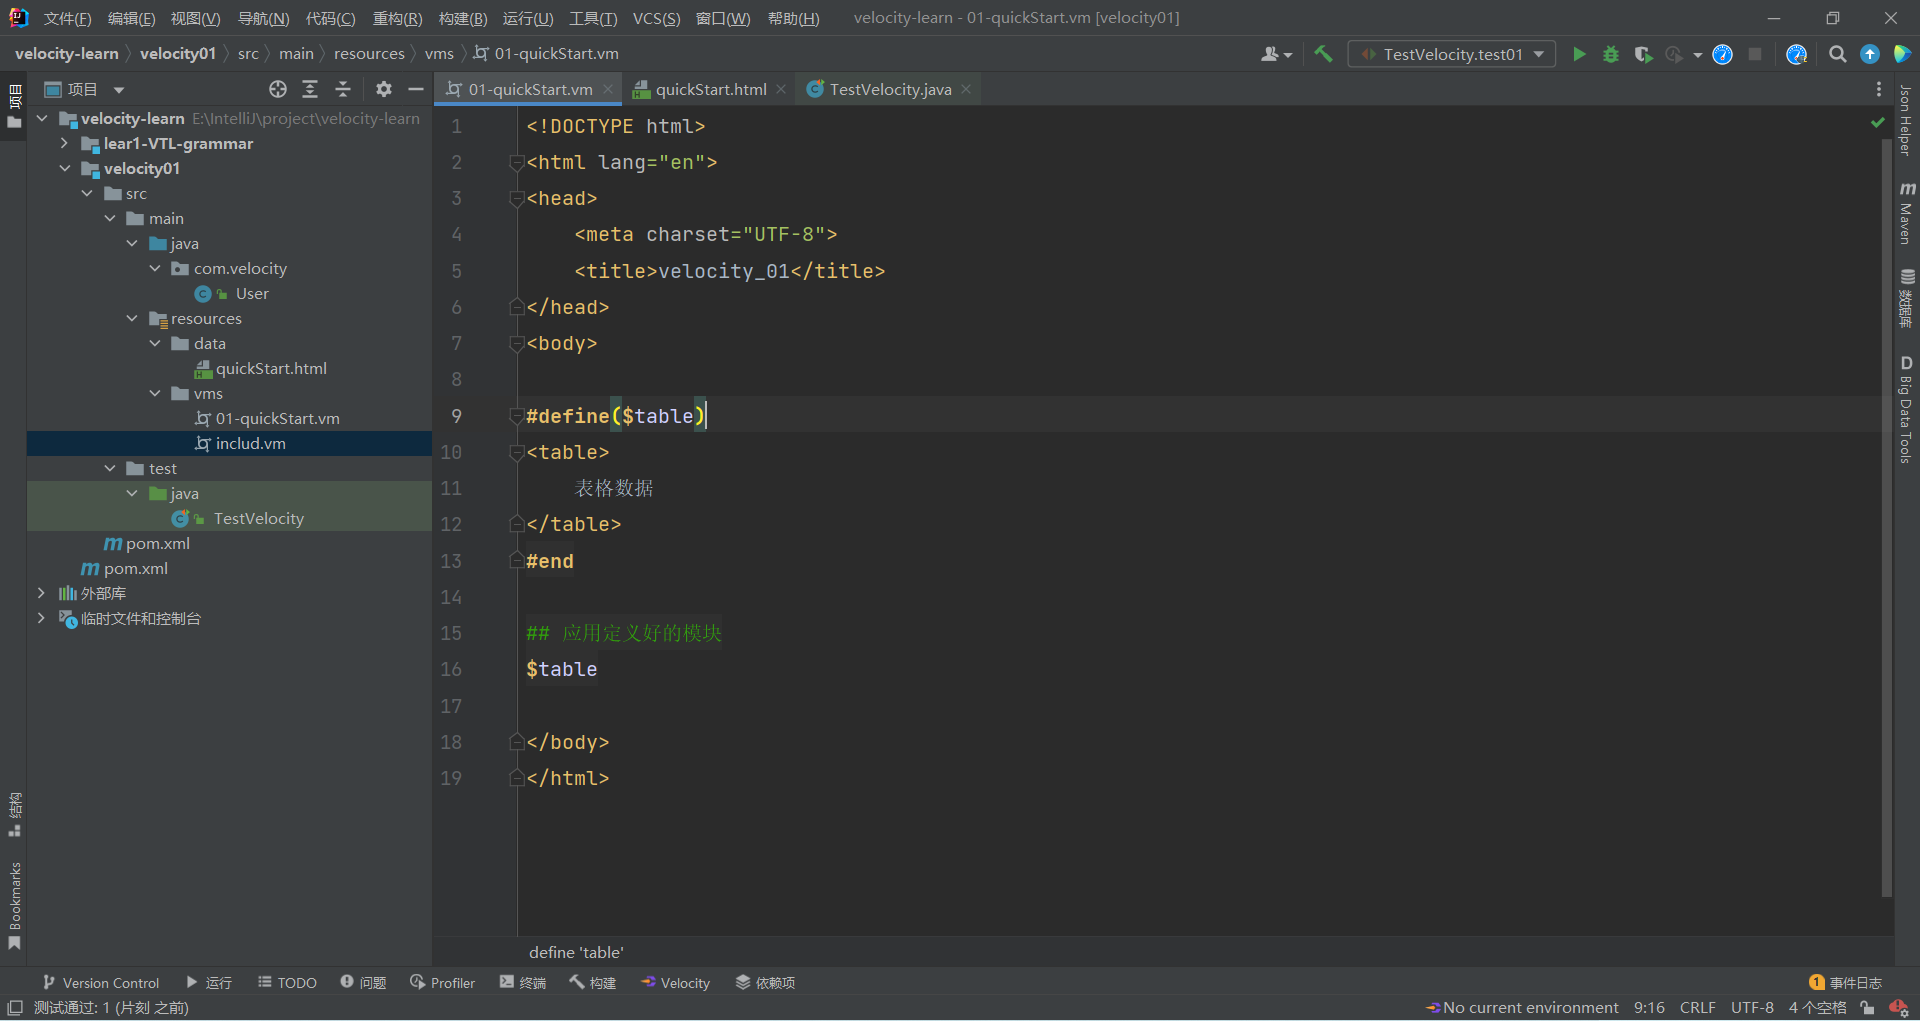The image size is (1920, 1021).
Task: Toggle read-only lock icon in status bar
Action: [x=1867, y=1008]
